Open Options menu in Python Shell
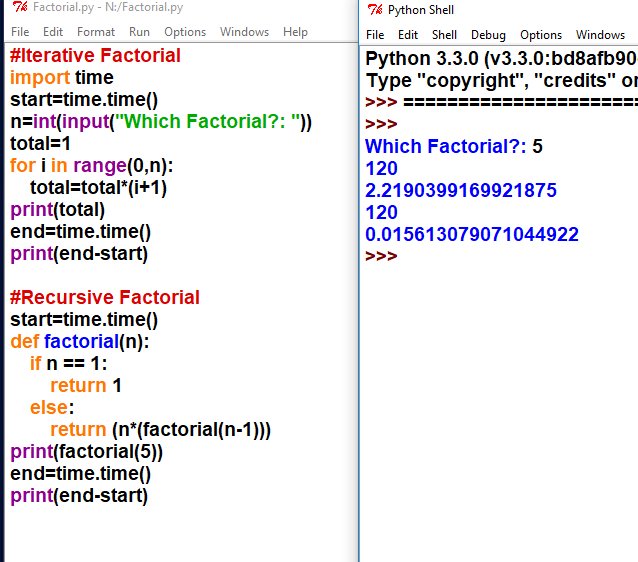638x562 pixels. tap(541, 35)
